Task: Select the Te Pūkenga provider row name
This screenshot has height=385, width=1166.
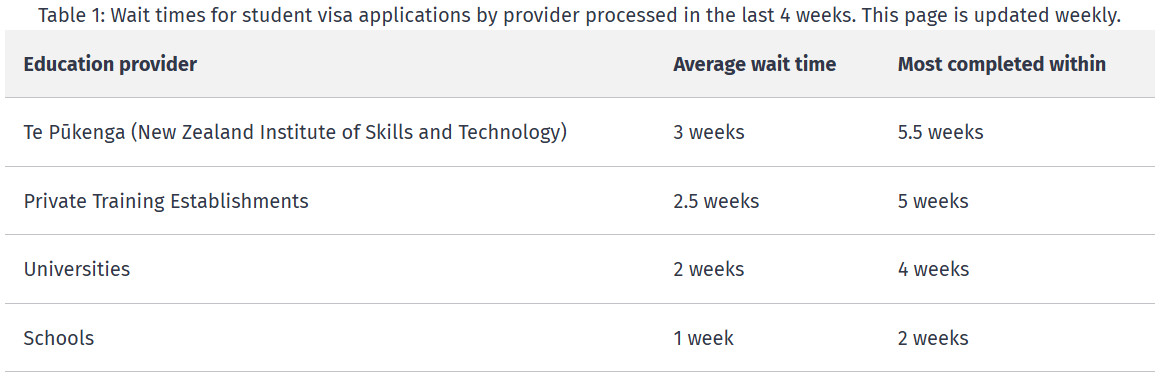Action: click(x=295, y=132)
